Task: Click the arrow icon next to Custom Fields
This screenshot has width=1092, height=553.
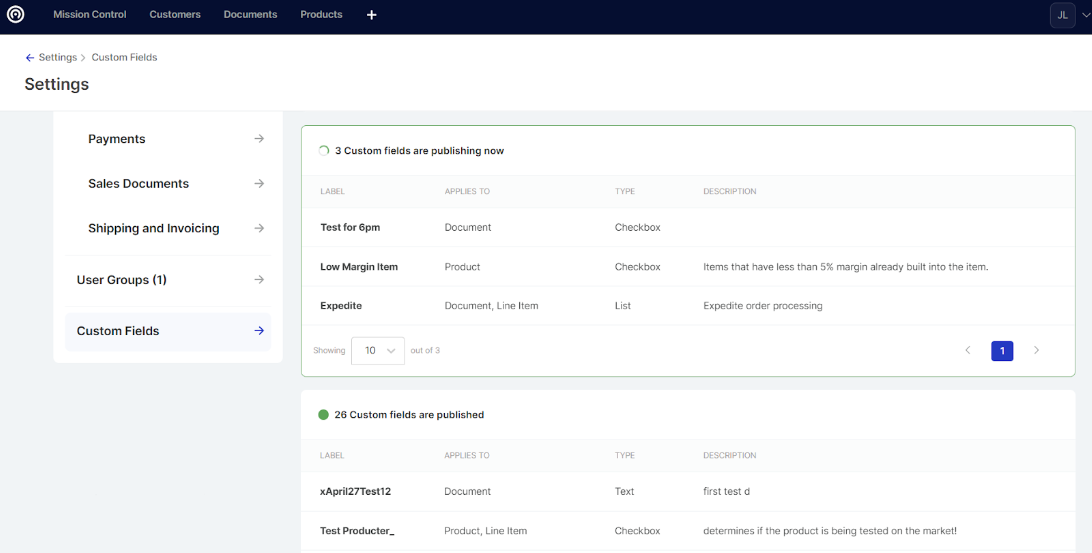Action: pyautogui.click(x=259, y=331)
